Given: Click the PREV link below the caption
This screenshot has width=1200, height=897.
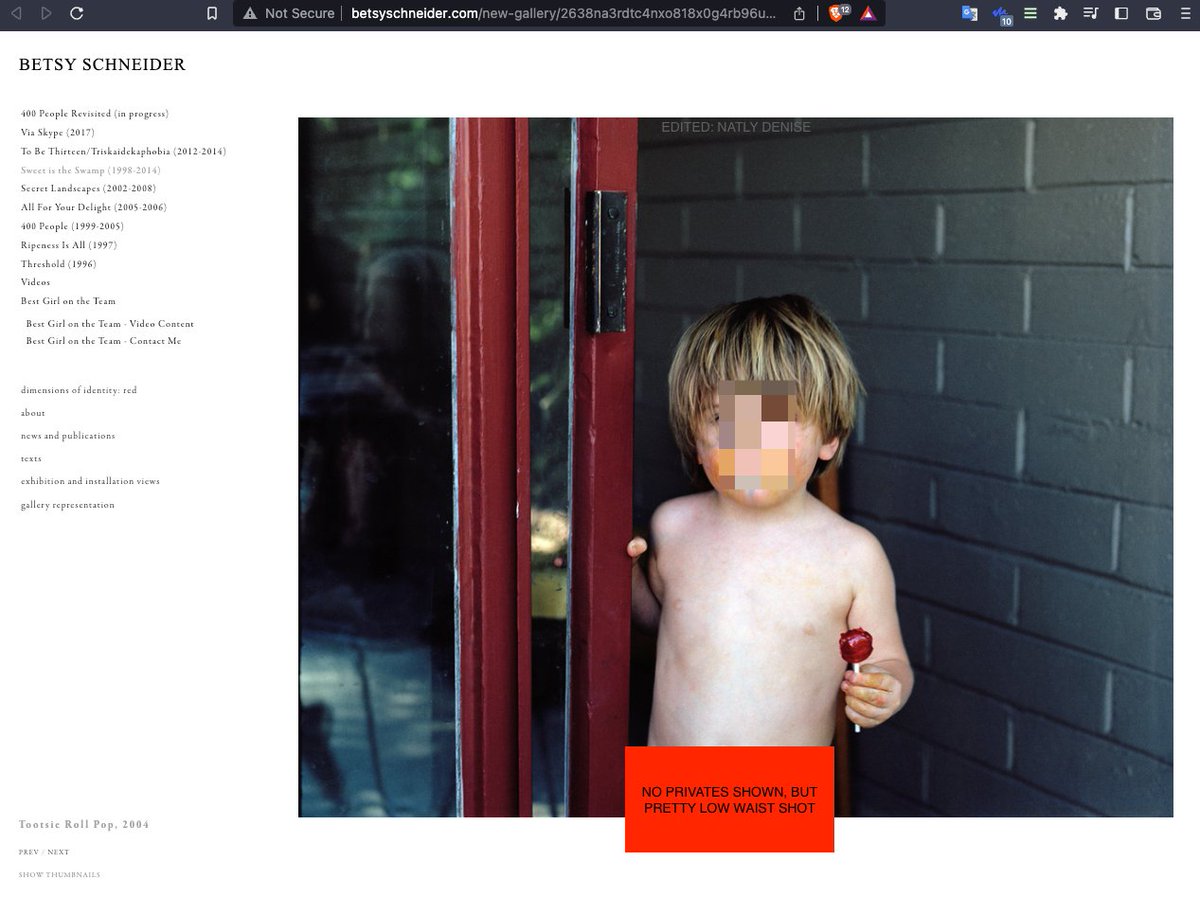Looking at the screenshot, I should pos(28,853).
